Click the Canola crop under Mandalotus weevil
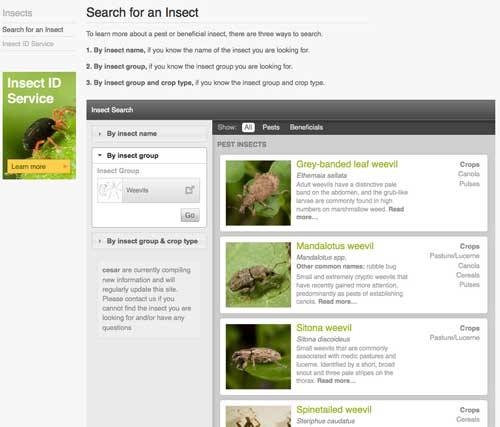The image size is (500, 427). (469, 266)
